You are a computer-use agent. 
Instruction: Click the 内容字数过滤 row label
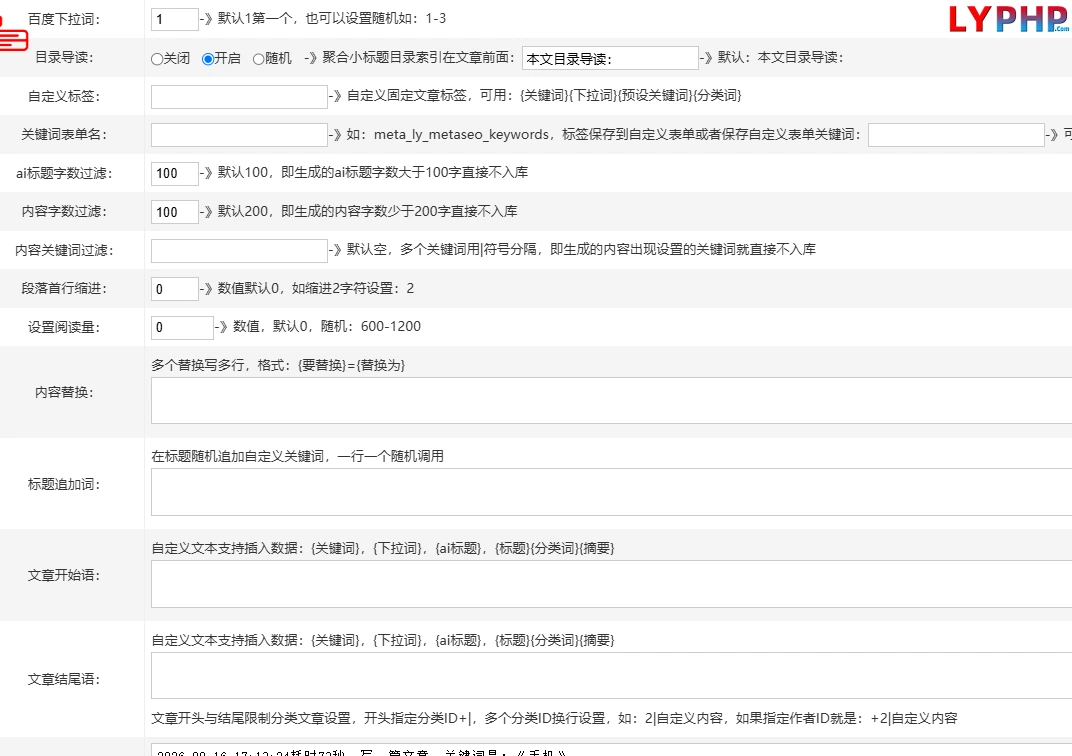pyautogui.click(x=64, y=212)
